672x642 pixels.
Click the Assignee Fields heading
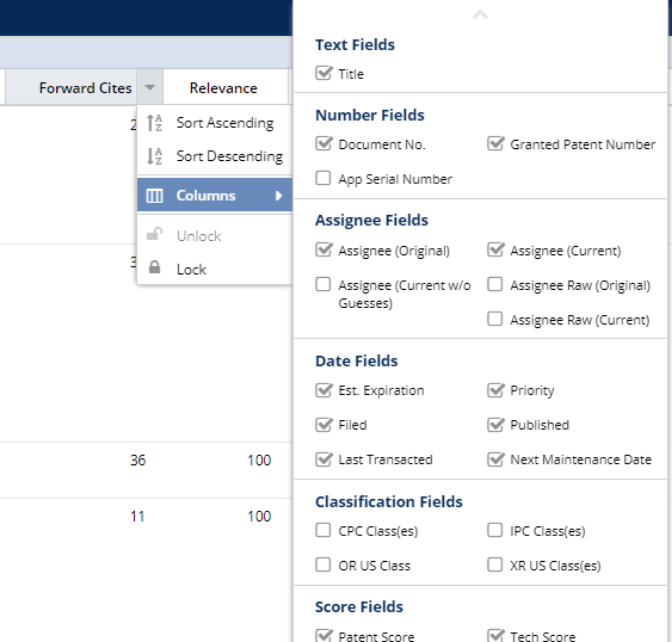click(372, 220)
